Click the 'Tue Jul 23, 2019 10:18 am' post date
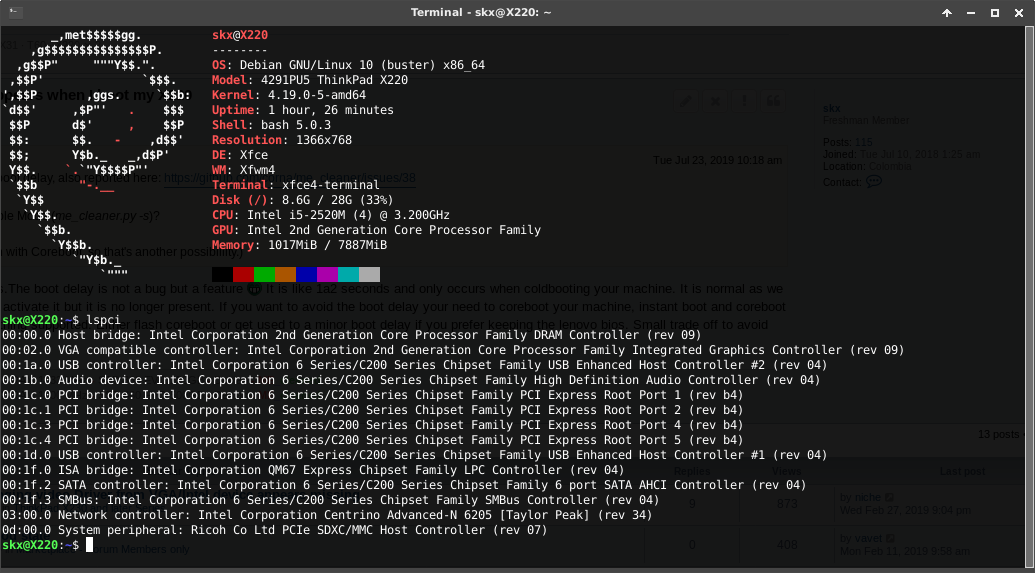Image resolution: width=1035 pixels, height=573 pixels. (718, 160)
